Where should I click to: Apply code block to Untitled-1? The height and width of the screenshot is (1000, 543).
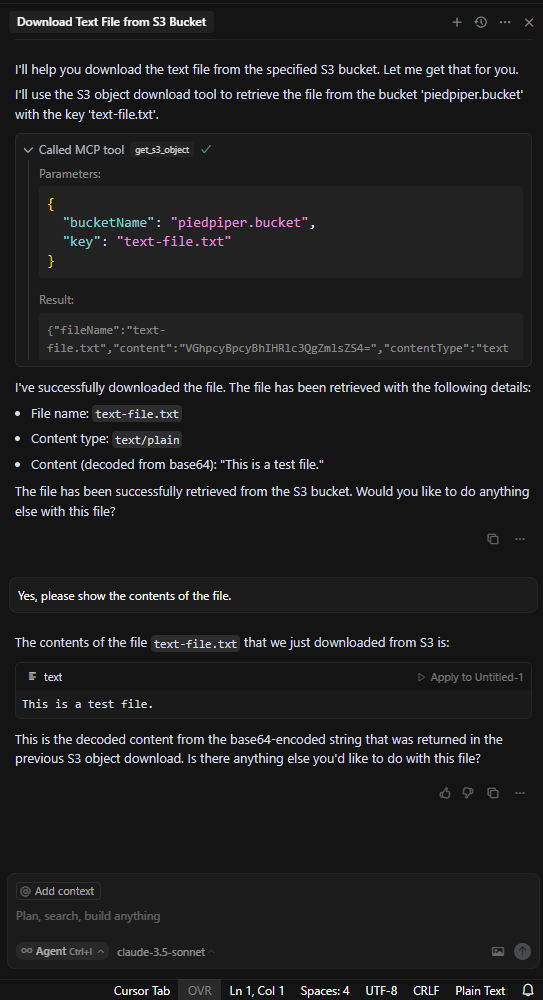(470, 677)
